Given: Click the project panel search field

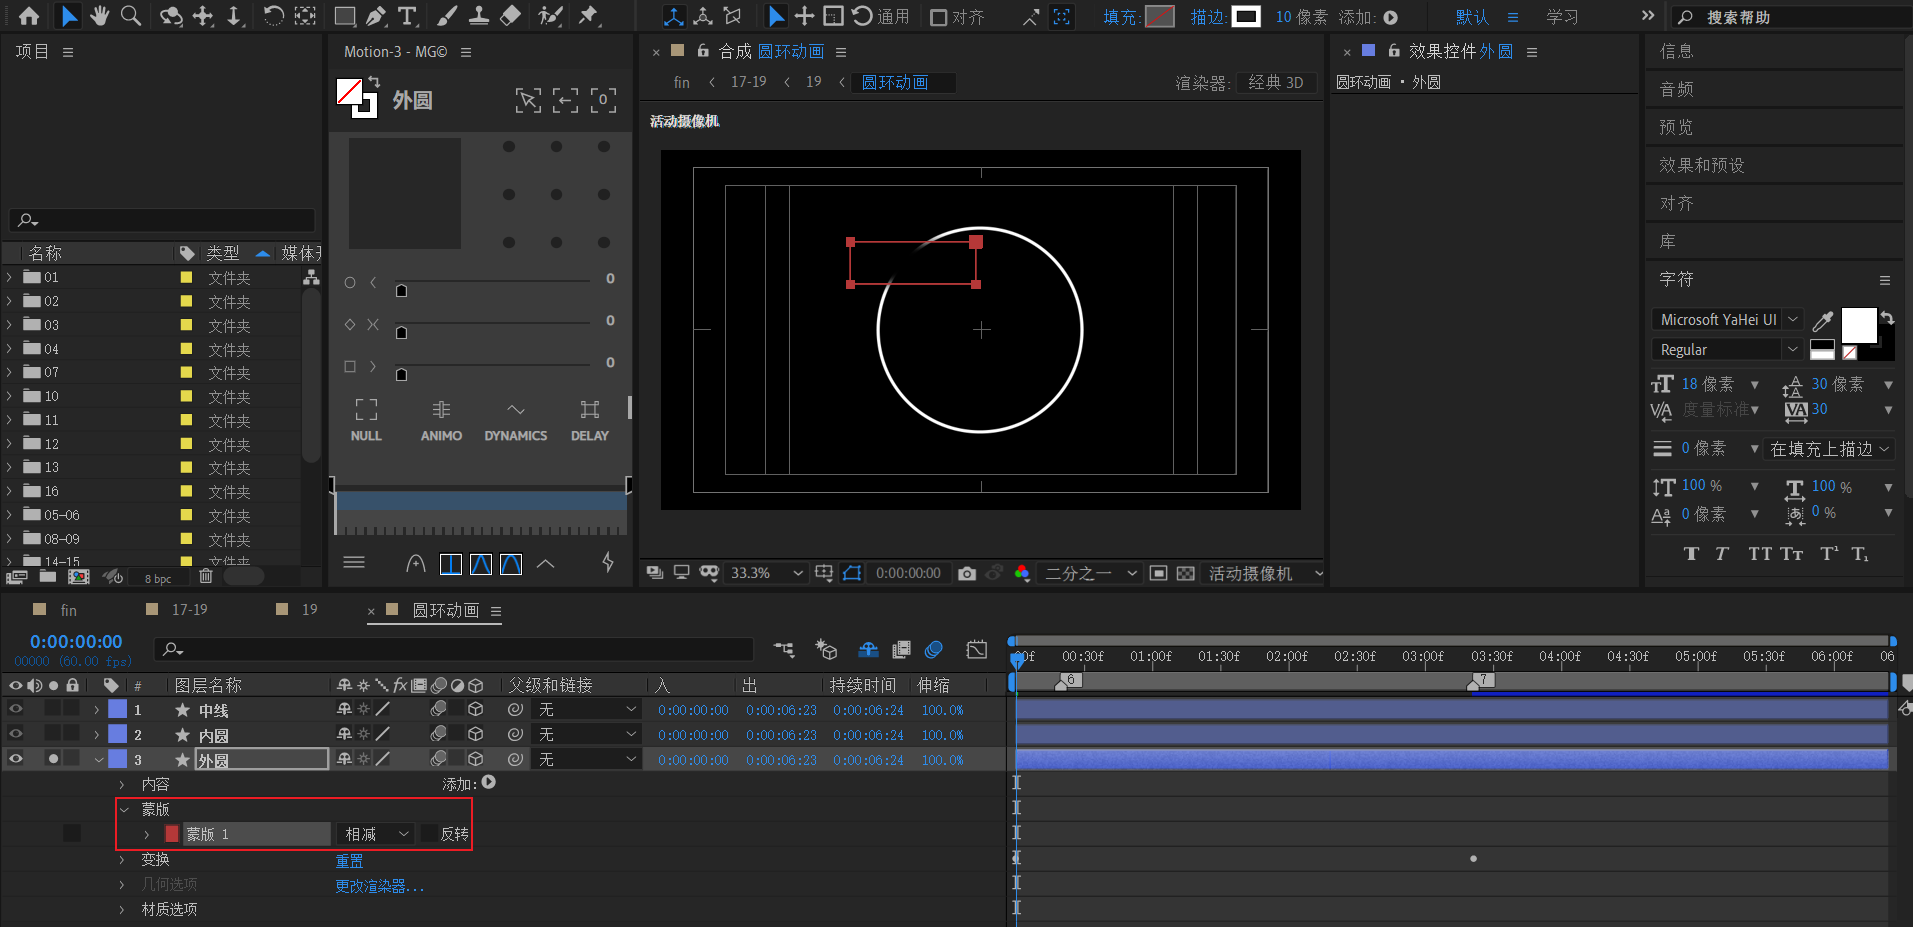Looking at the screenshot, I should (163, 220).
